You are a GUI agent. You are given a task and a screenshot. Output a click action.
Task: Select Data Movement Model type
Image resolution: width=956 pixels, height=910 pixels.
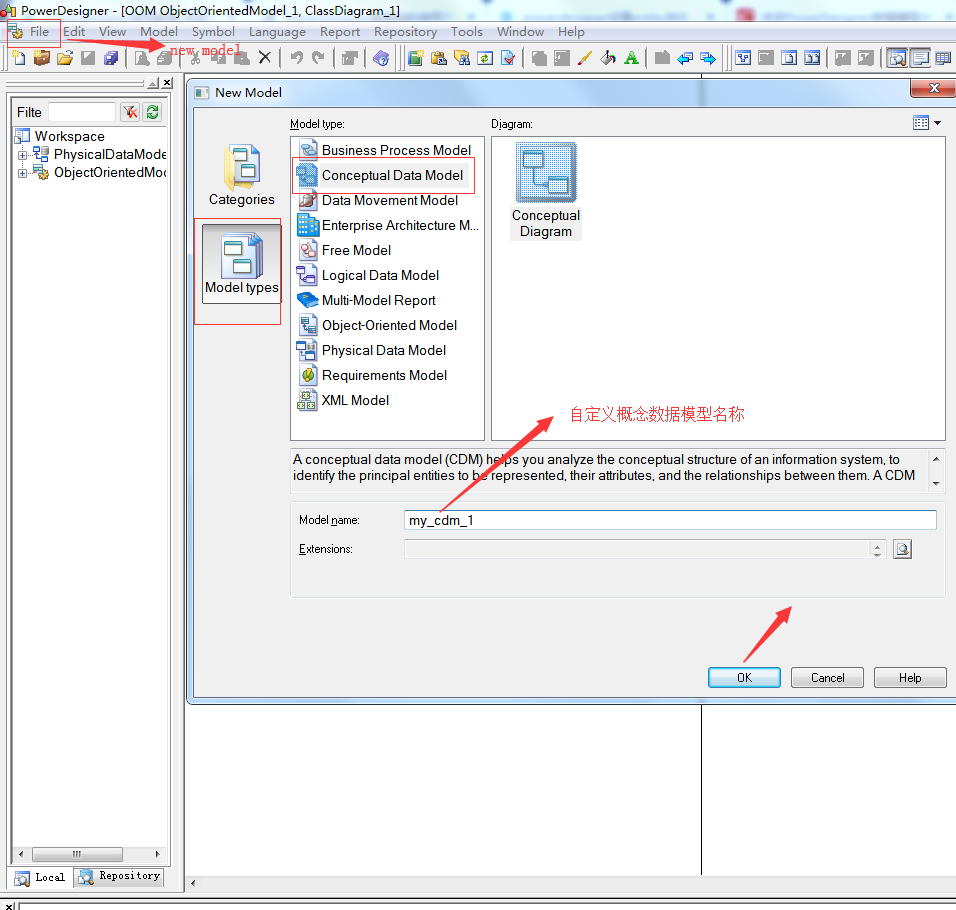tap(378, 200)
